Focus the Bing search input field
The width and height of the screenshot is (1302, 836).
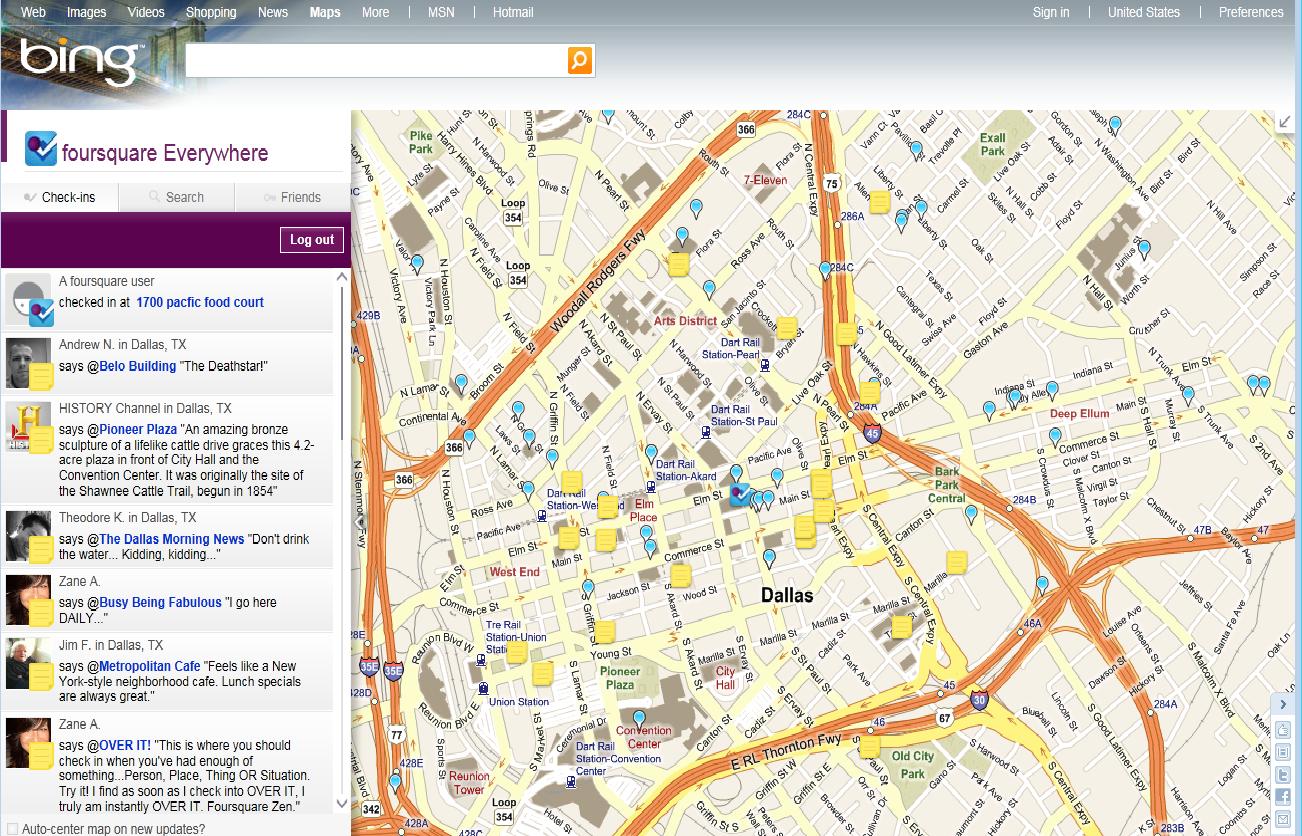[x=376, y=60]
